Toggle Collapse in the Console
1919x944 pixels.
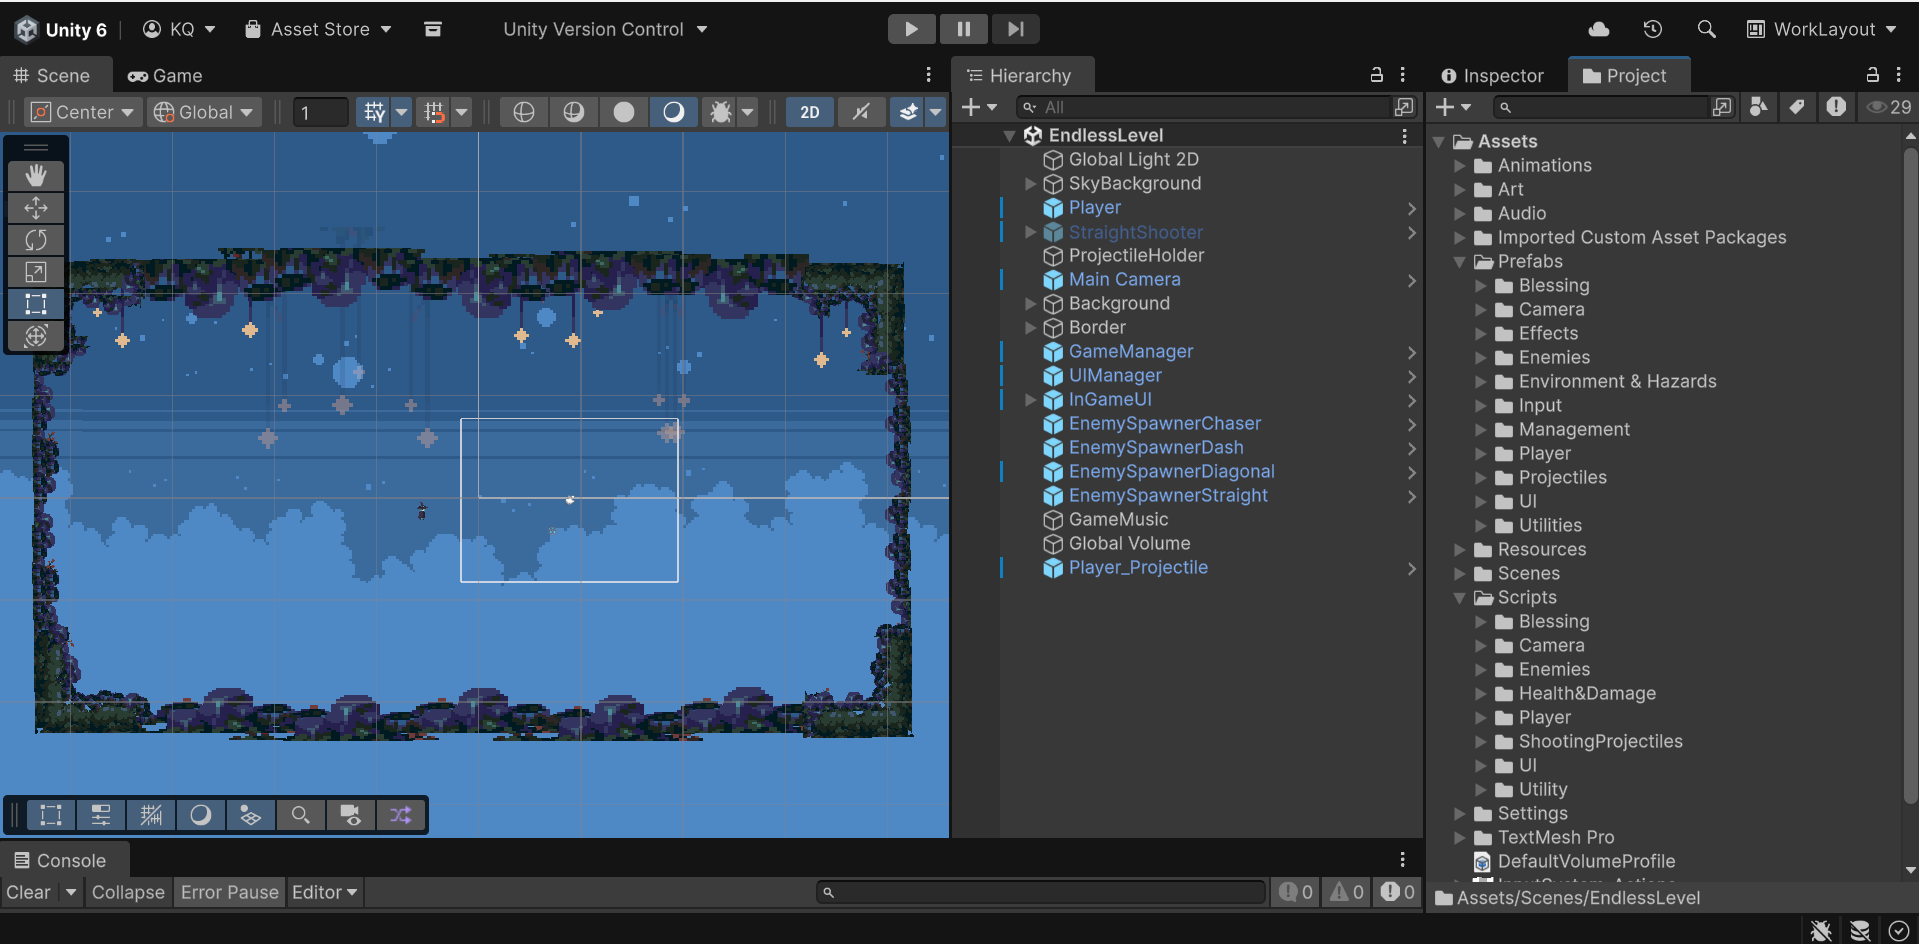click(x=128, y=892)
